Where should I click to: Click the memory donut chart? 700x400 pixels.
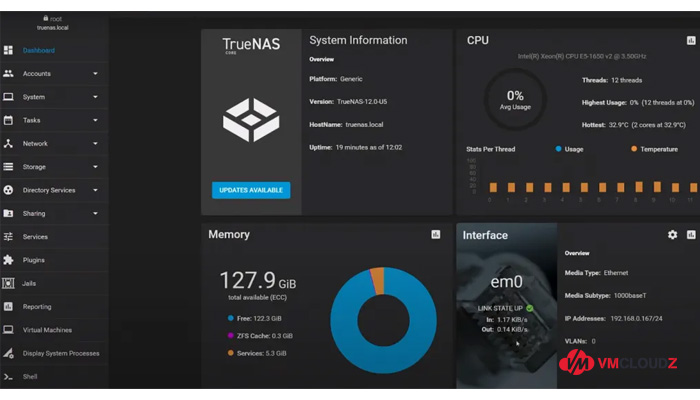click(x=383, y=320)
